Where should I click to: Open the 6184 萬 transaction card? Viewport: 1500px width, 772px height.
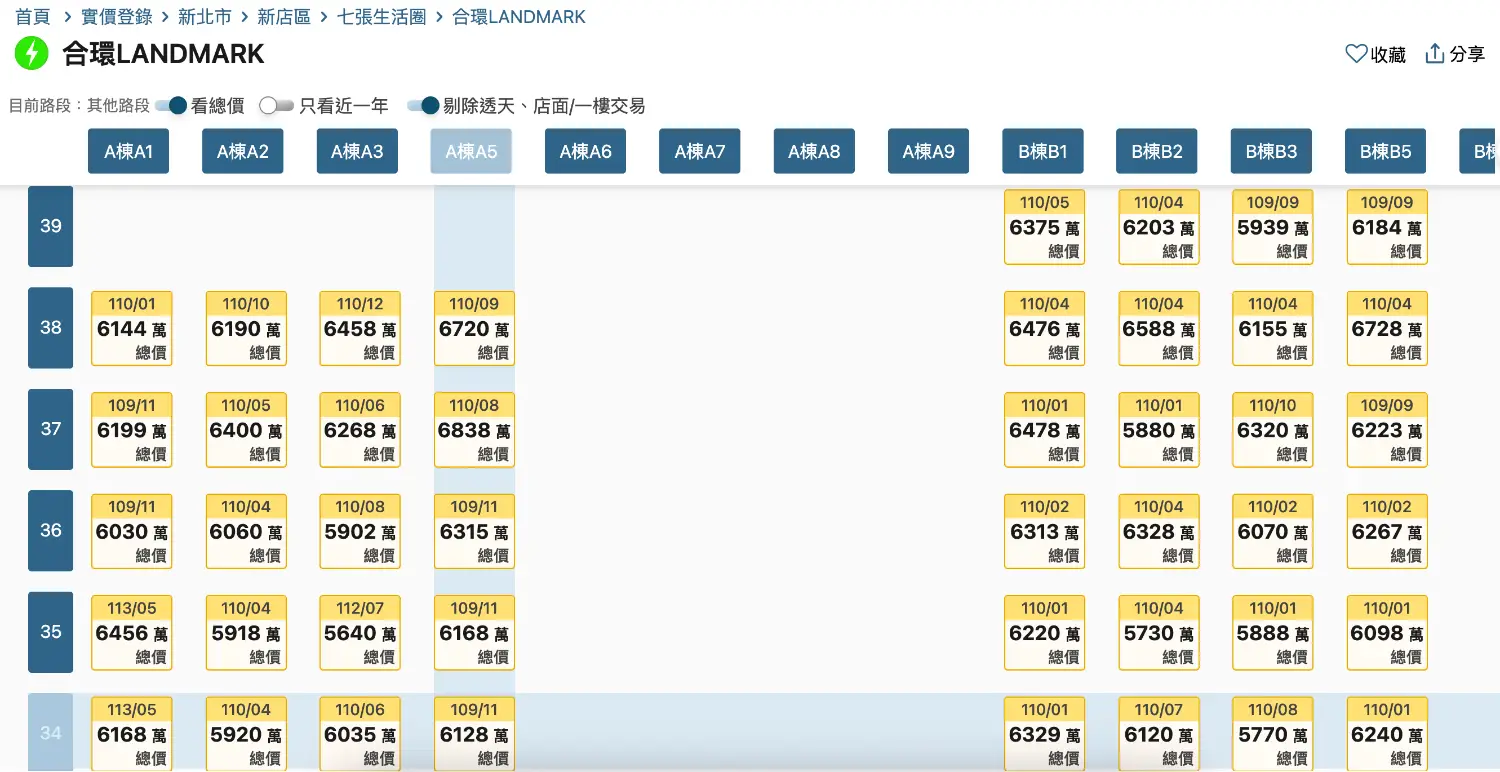point(1387,227)
